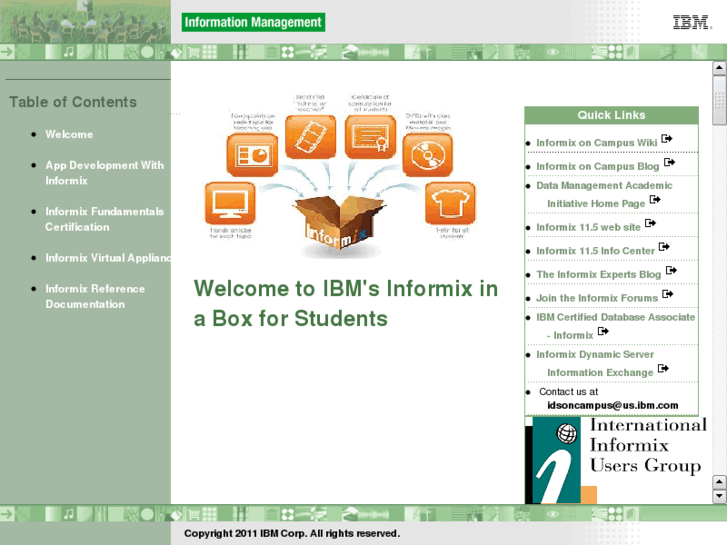The width and height of the screenshot is (727, 545).
Task: Click the Welcome to IBM's Informix heading
Action: (x=346, y=303)
